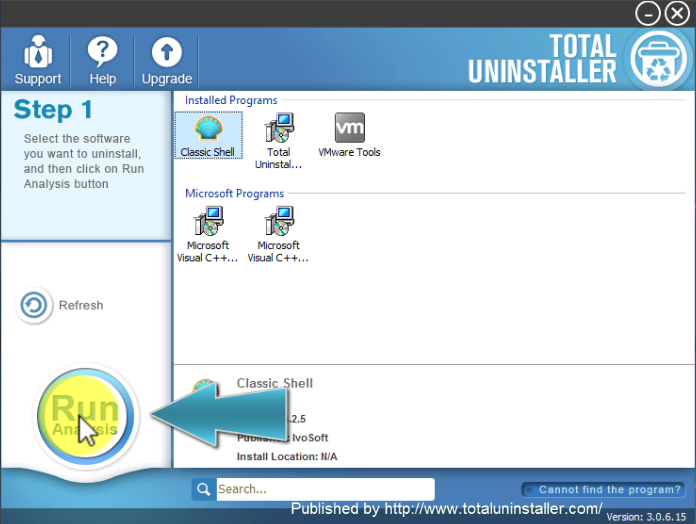Click the Microsoft Programs section header
The width and height of the screenshot is (696, 524).
234,193
